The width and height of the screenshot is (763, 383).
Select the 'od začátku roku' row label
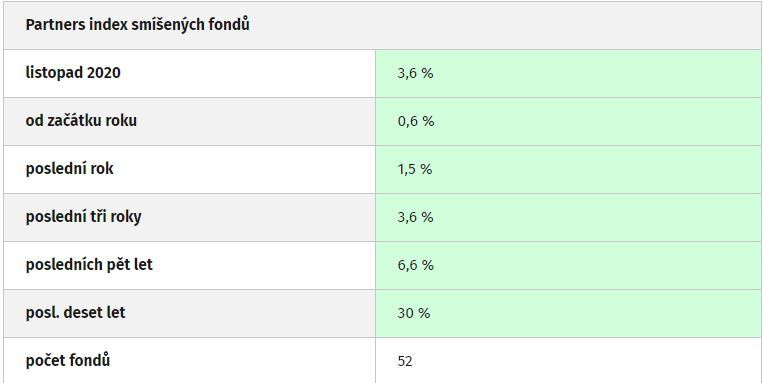point(81,120)
